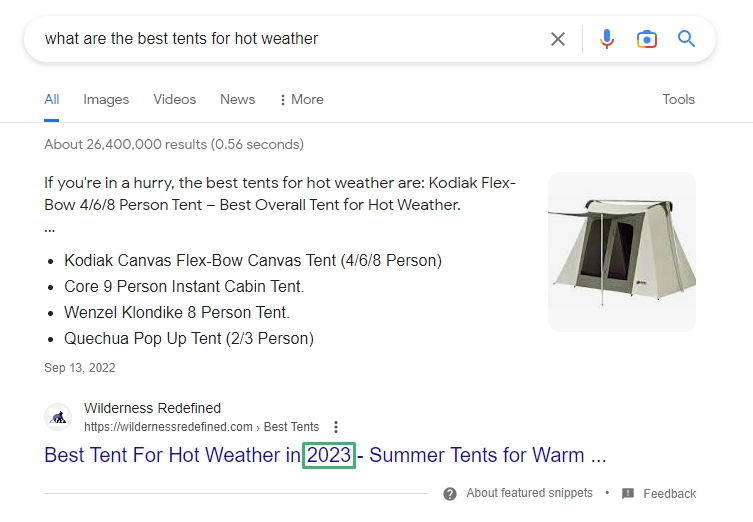Click the blue magnifying glass search icon
This screenshot has height=522, width=753.
tap(686, 39)
